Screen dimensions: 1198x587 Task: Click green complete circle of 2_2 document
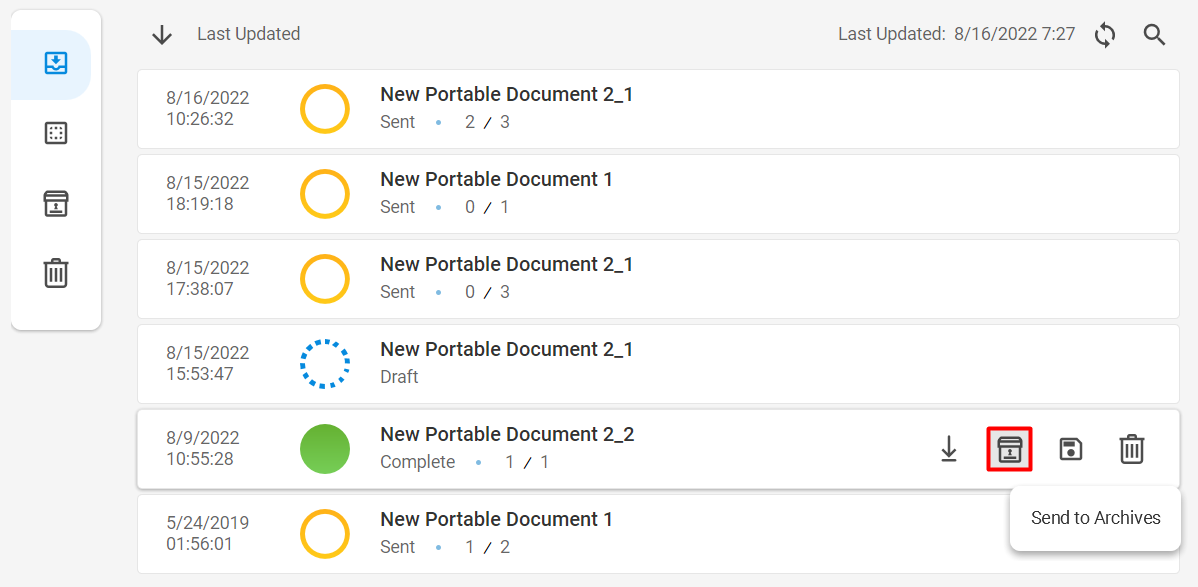click(325, 449)
